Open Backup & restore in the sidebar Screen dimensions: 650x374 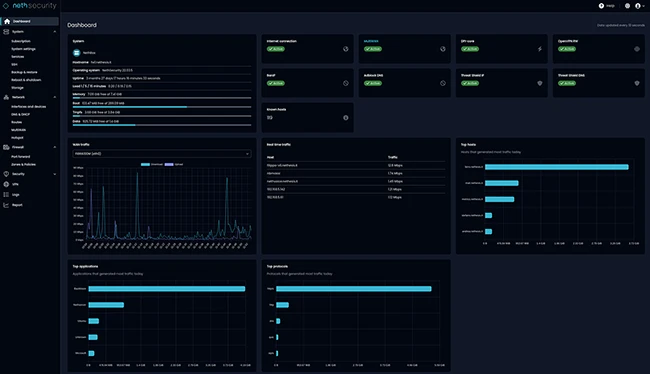[x=24, y=72]
